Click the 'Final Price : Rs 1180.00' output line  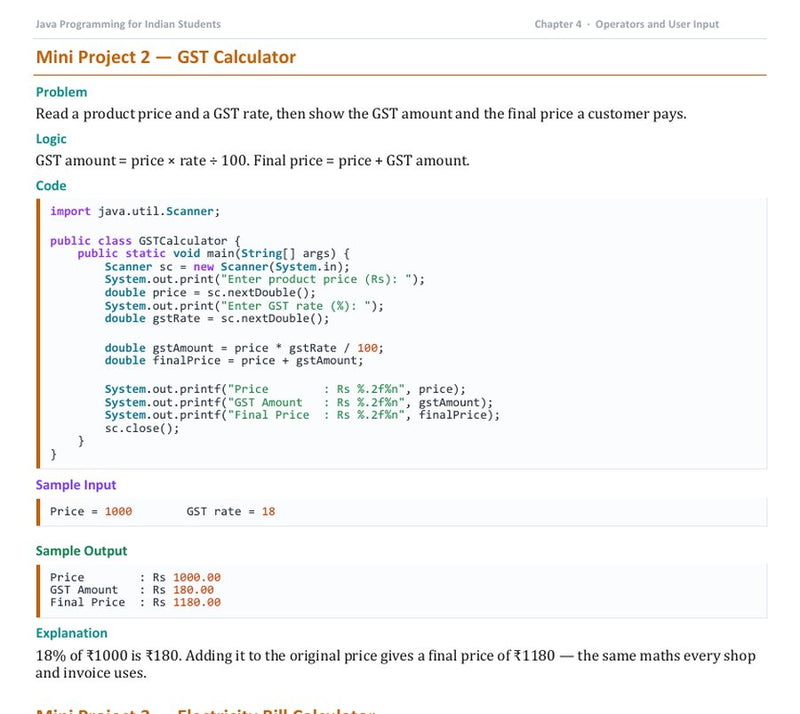[135, 602]
